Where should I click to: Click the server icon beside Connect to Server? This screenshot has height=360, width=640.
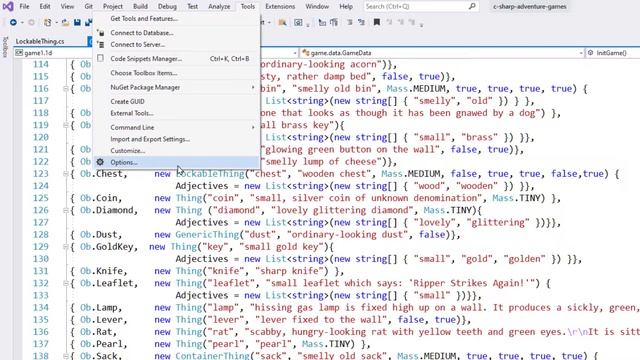(100, 44)
